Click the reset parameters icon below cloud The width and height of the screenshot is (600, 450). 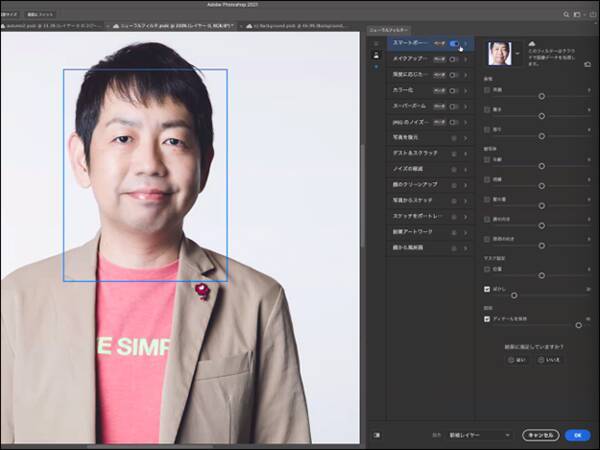click(588, 64)
